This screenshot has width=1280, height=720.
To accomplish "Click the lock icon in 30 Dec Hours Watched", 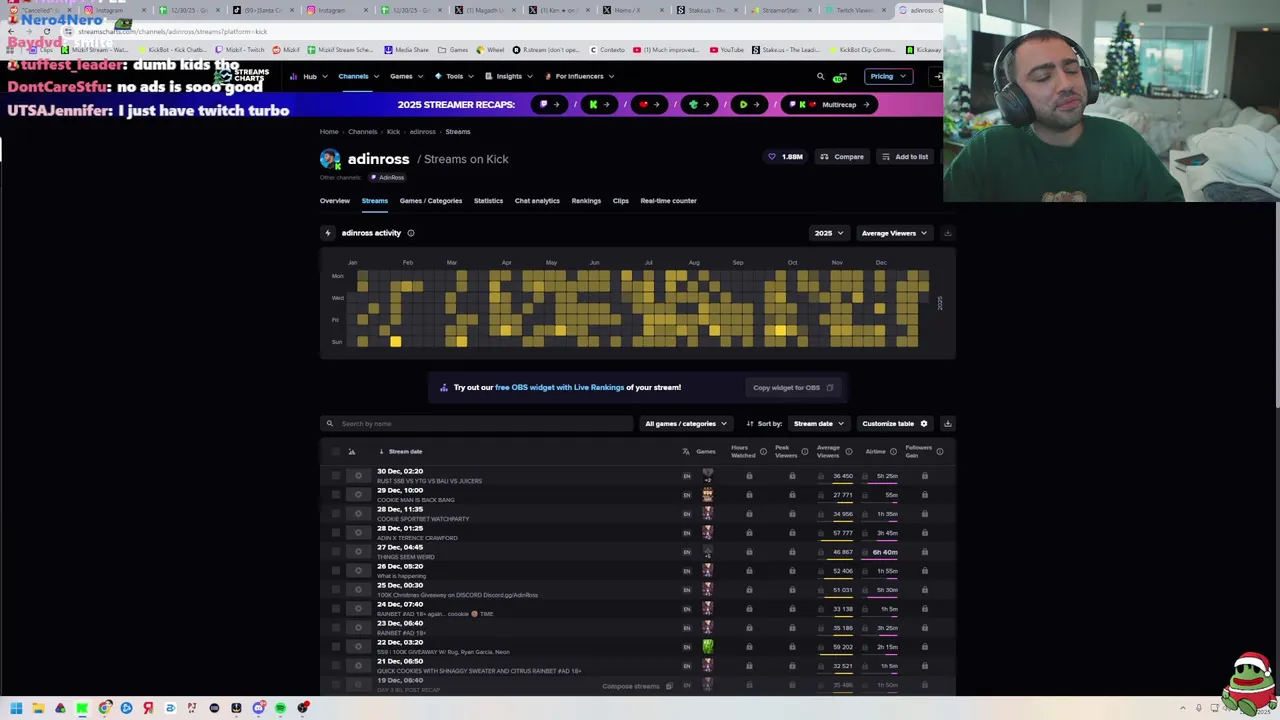I will [749, 476].
